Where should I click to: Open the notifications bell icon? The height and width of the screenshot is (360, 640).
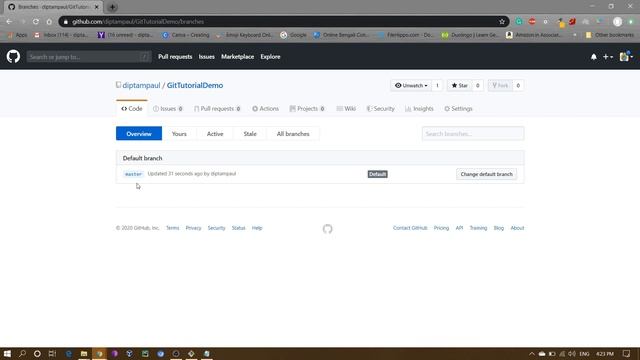coord(593,57)
